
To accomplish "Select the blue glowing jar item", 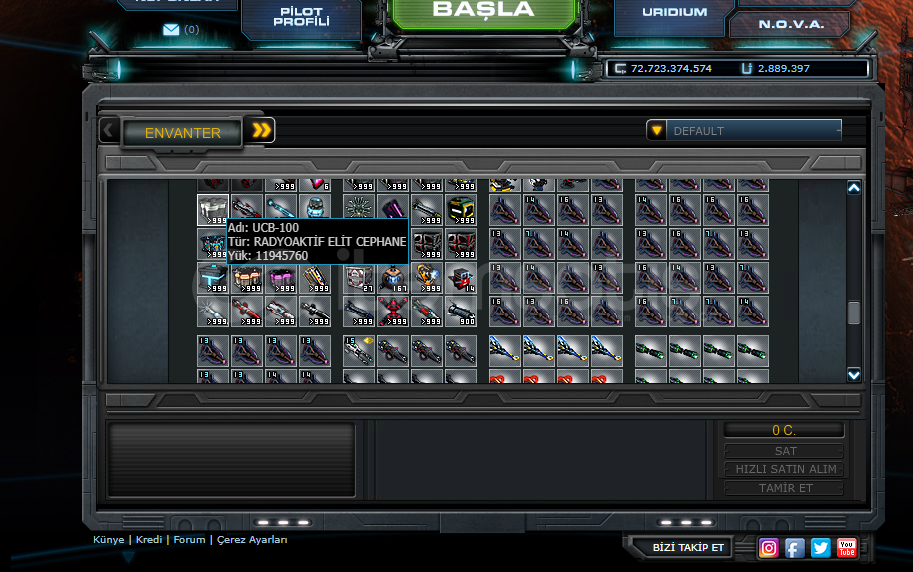I will (x=315, y=210).
